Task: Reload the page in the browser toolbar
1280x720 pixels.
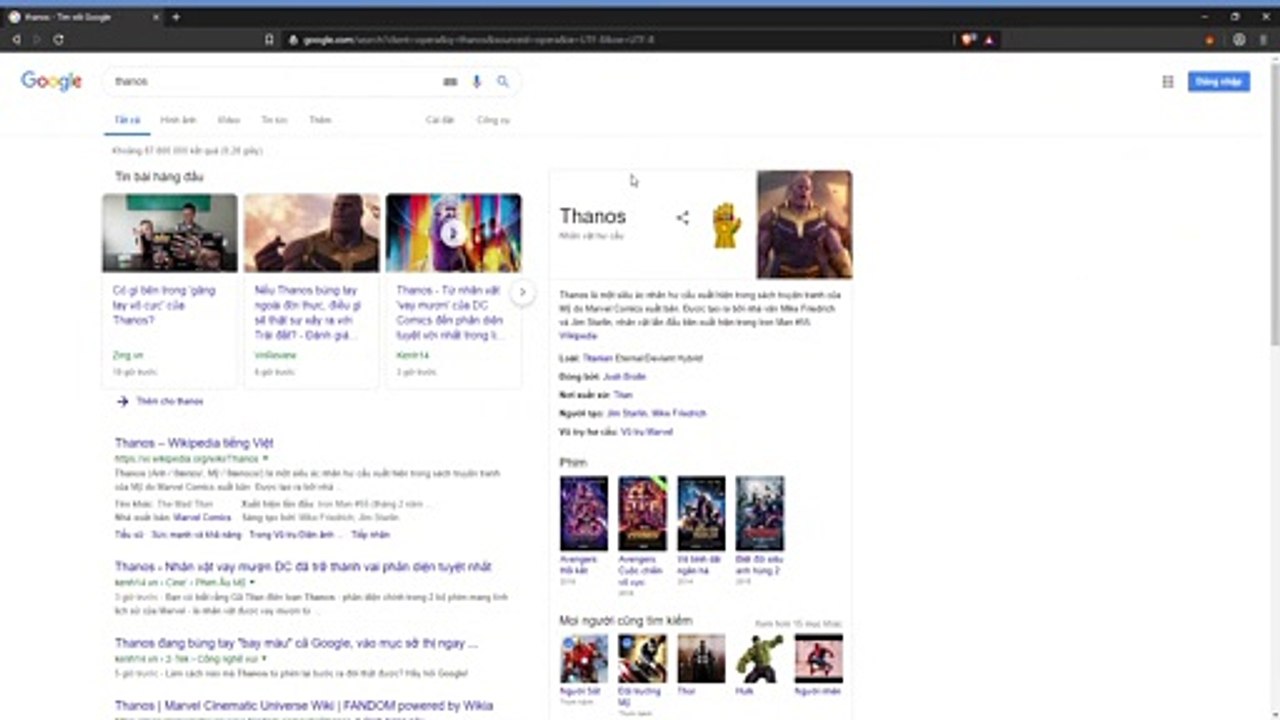Action: 59,40
